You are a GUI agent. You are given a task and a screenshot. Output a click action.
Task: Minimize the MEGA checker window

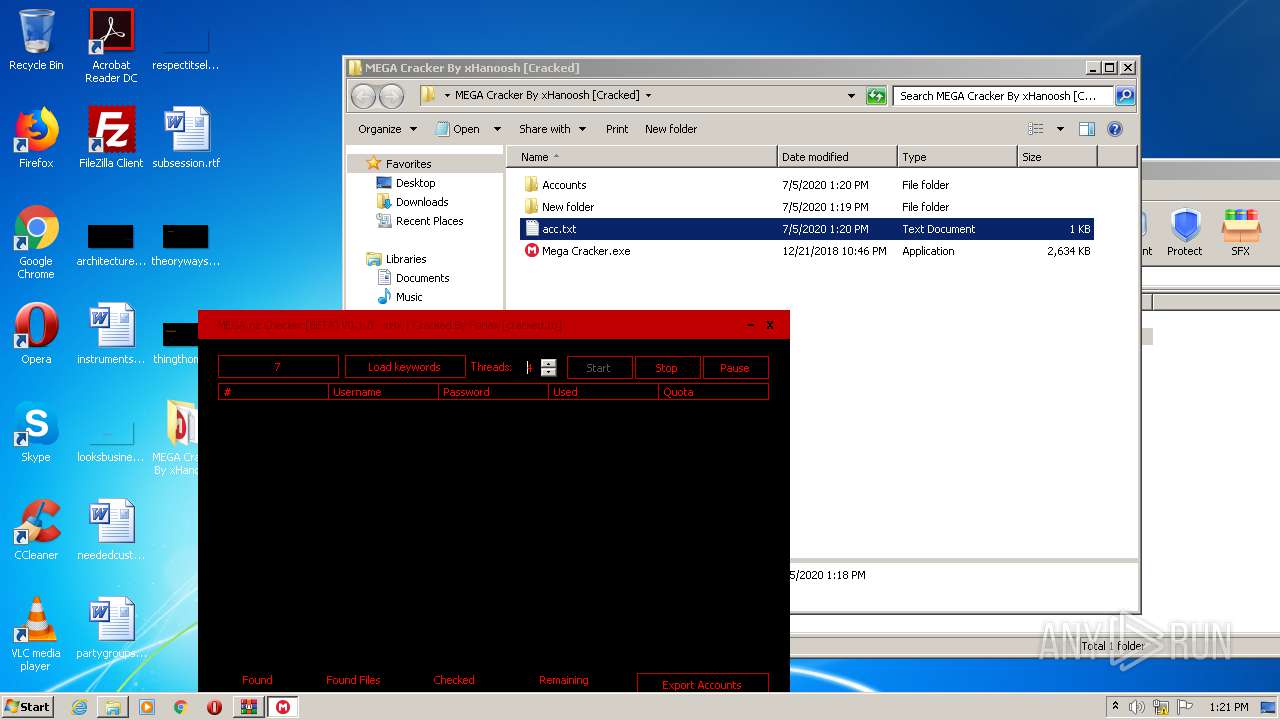751,325
